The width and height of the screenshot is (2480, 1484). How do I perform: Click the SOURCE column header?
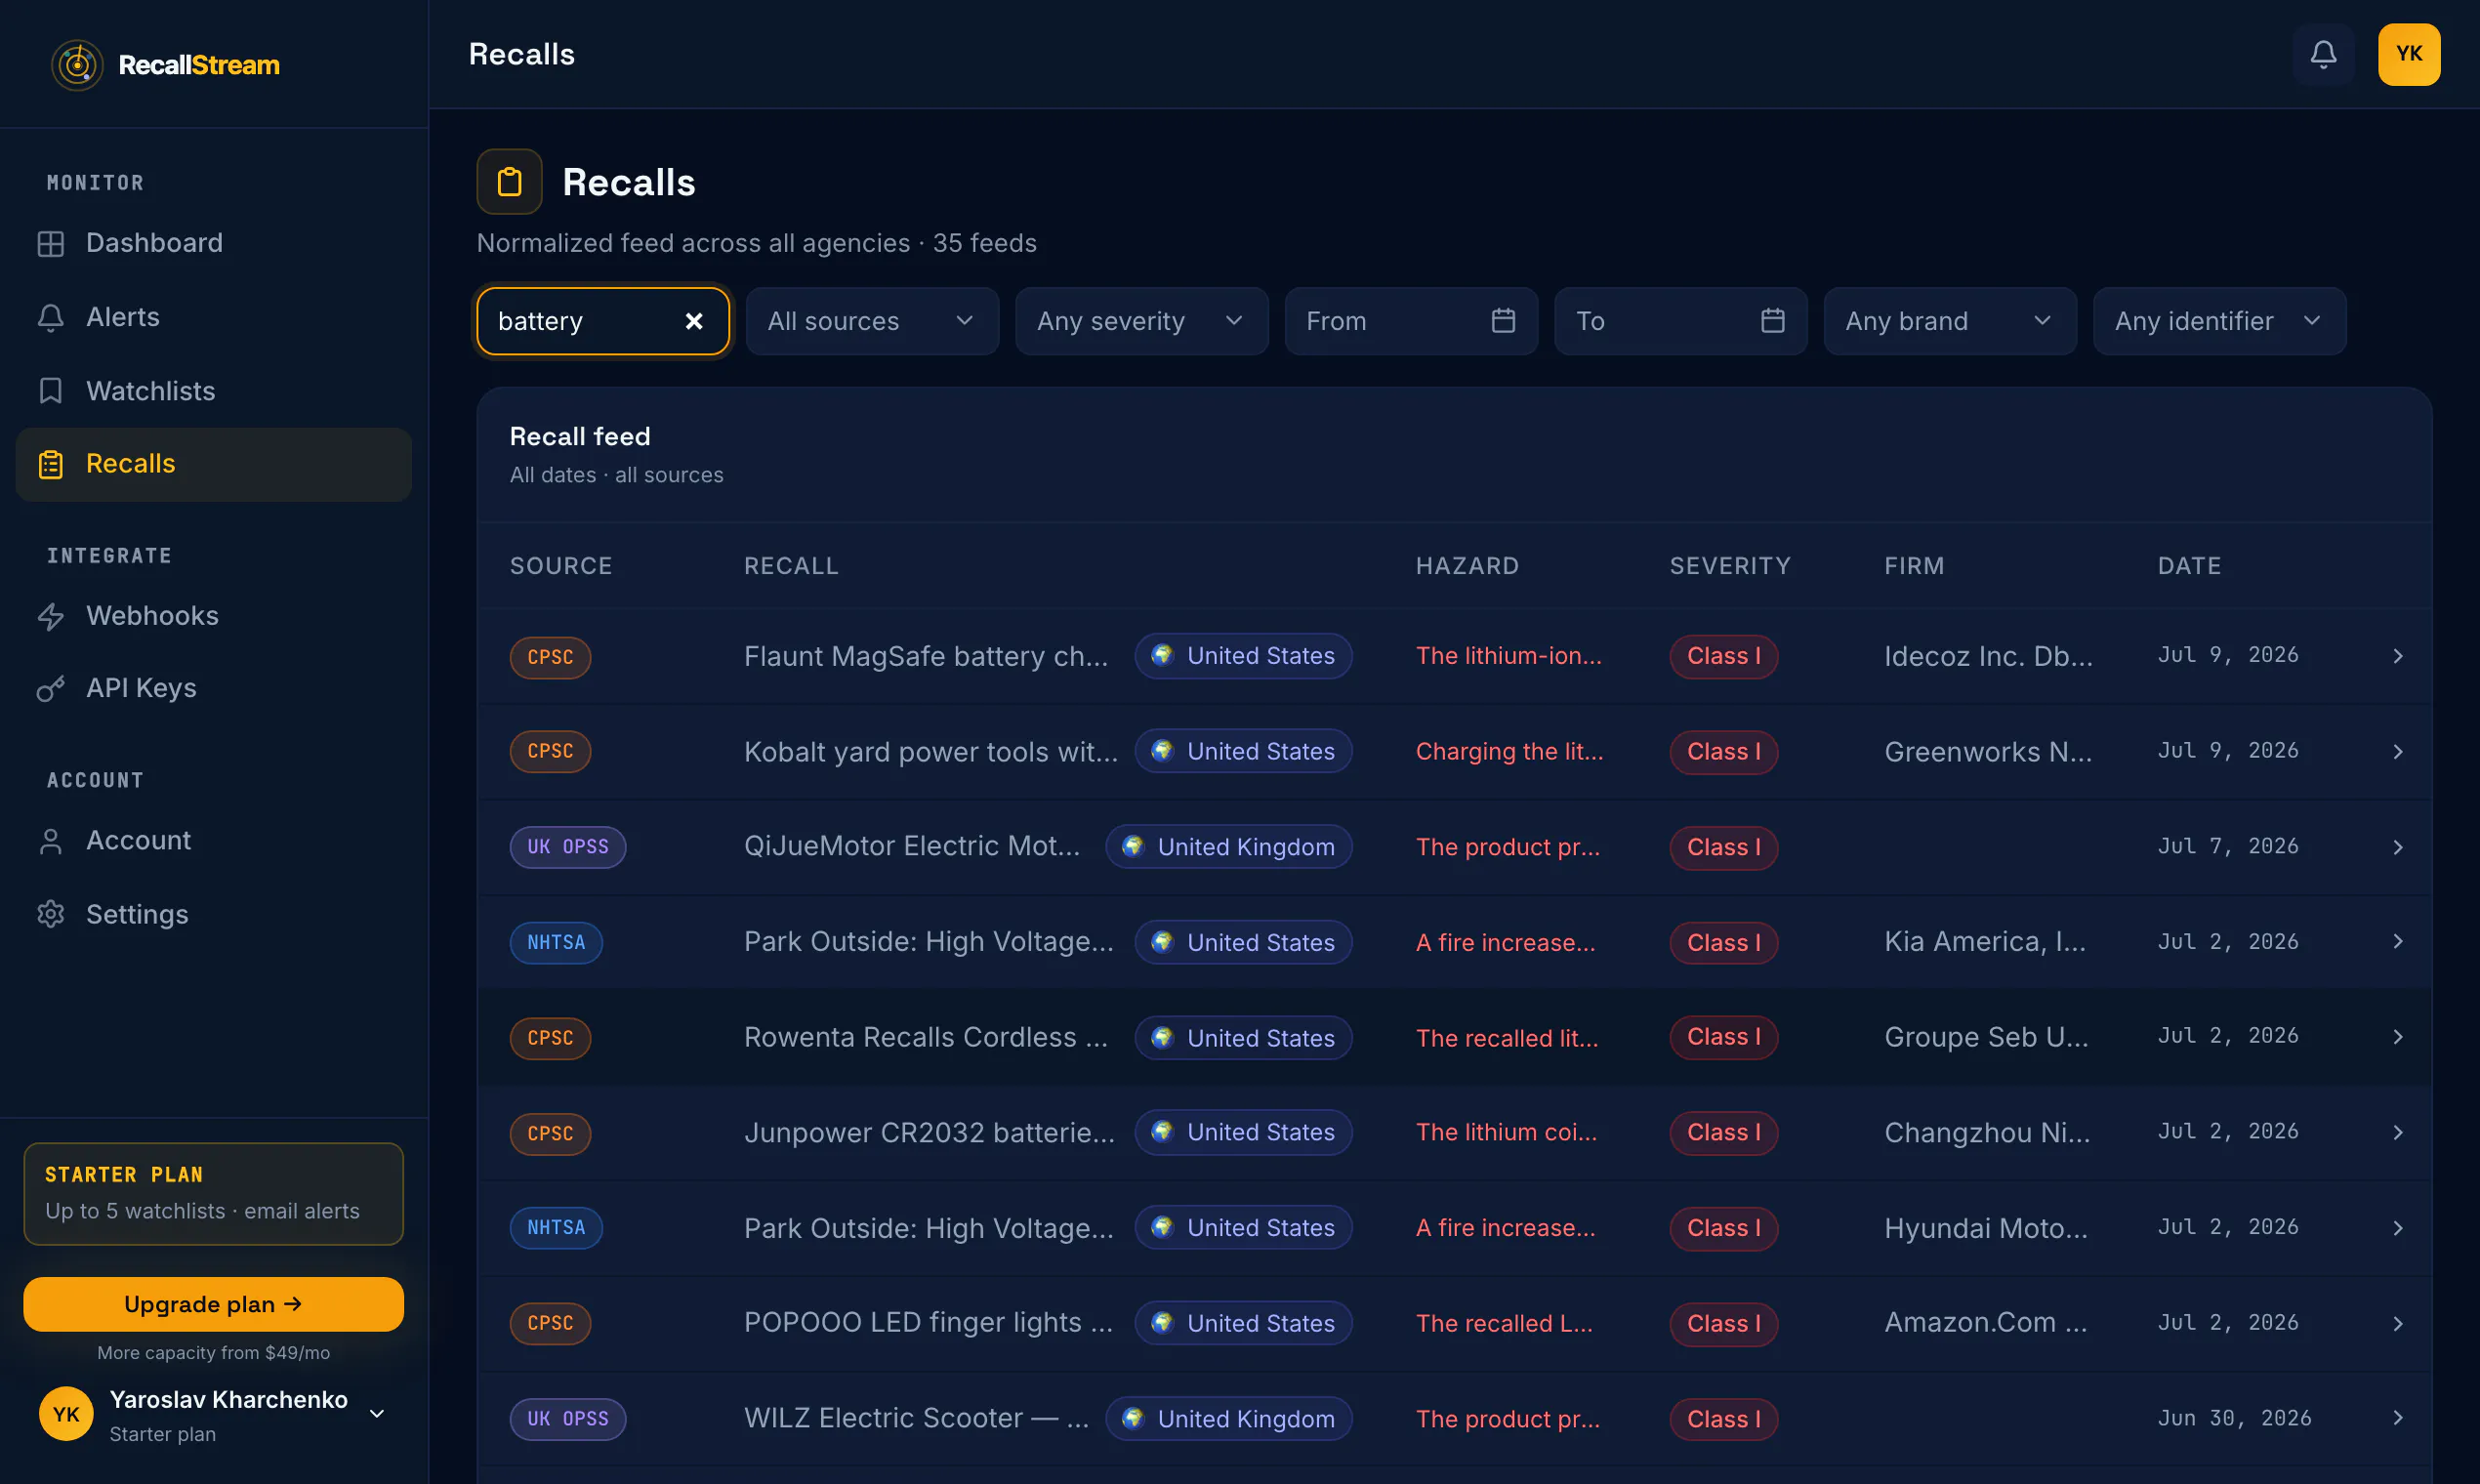(x=561, y=566)
